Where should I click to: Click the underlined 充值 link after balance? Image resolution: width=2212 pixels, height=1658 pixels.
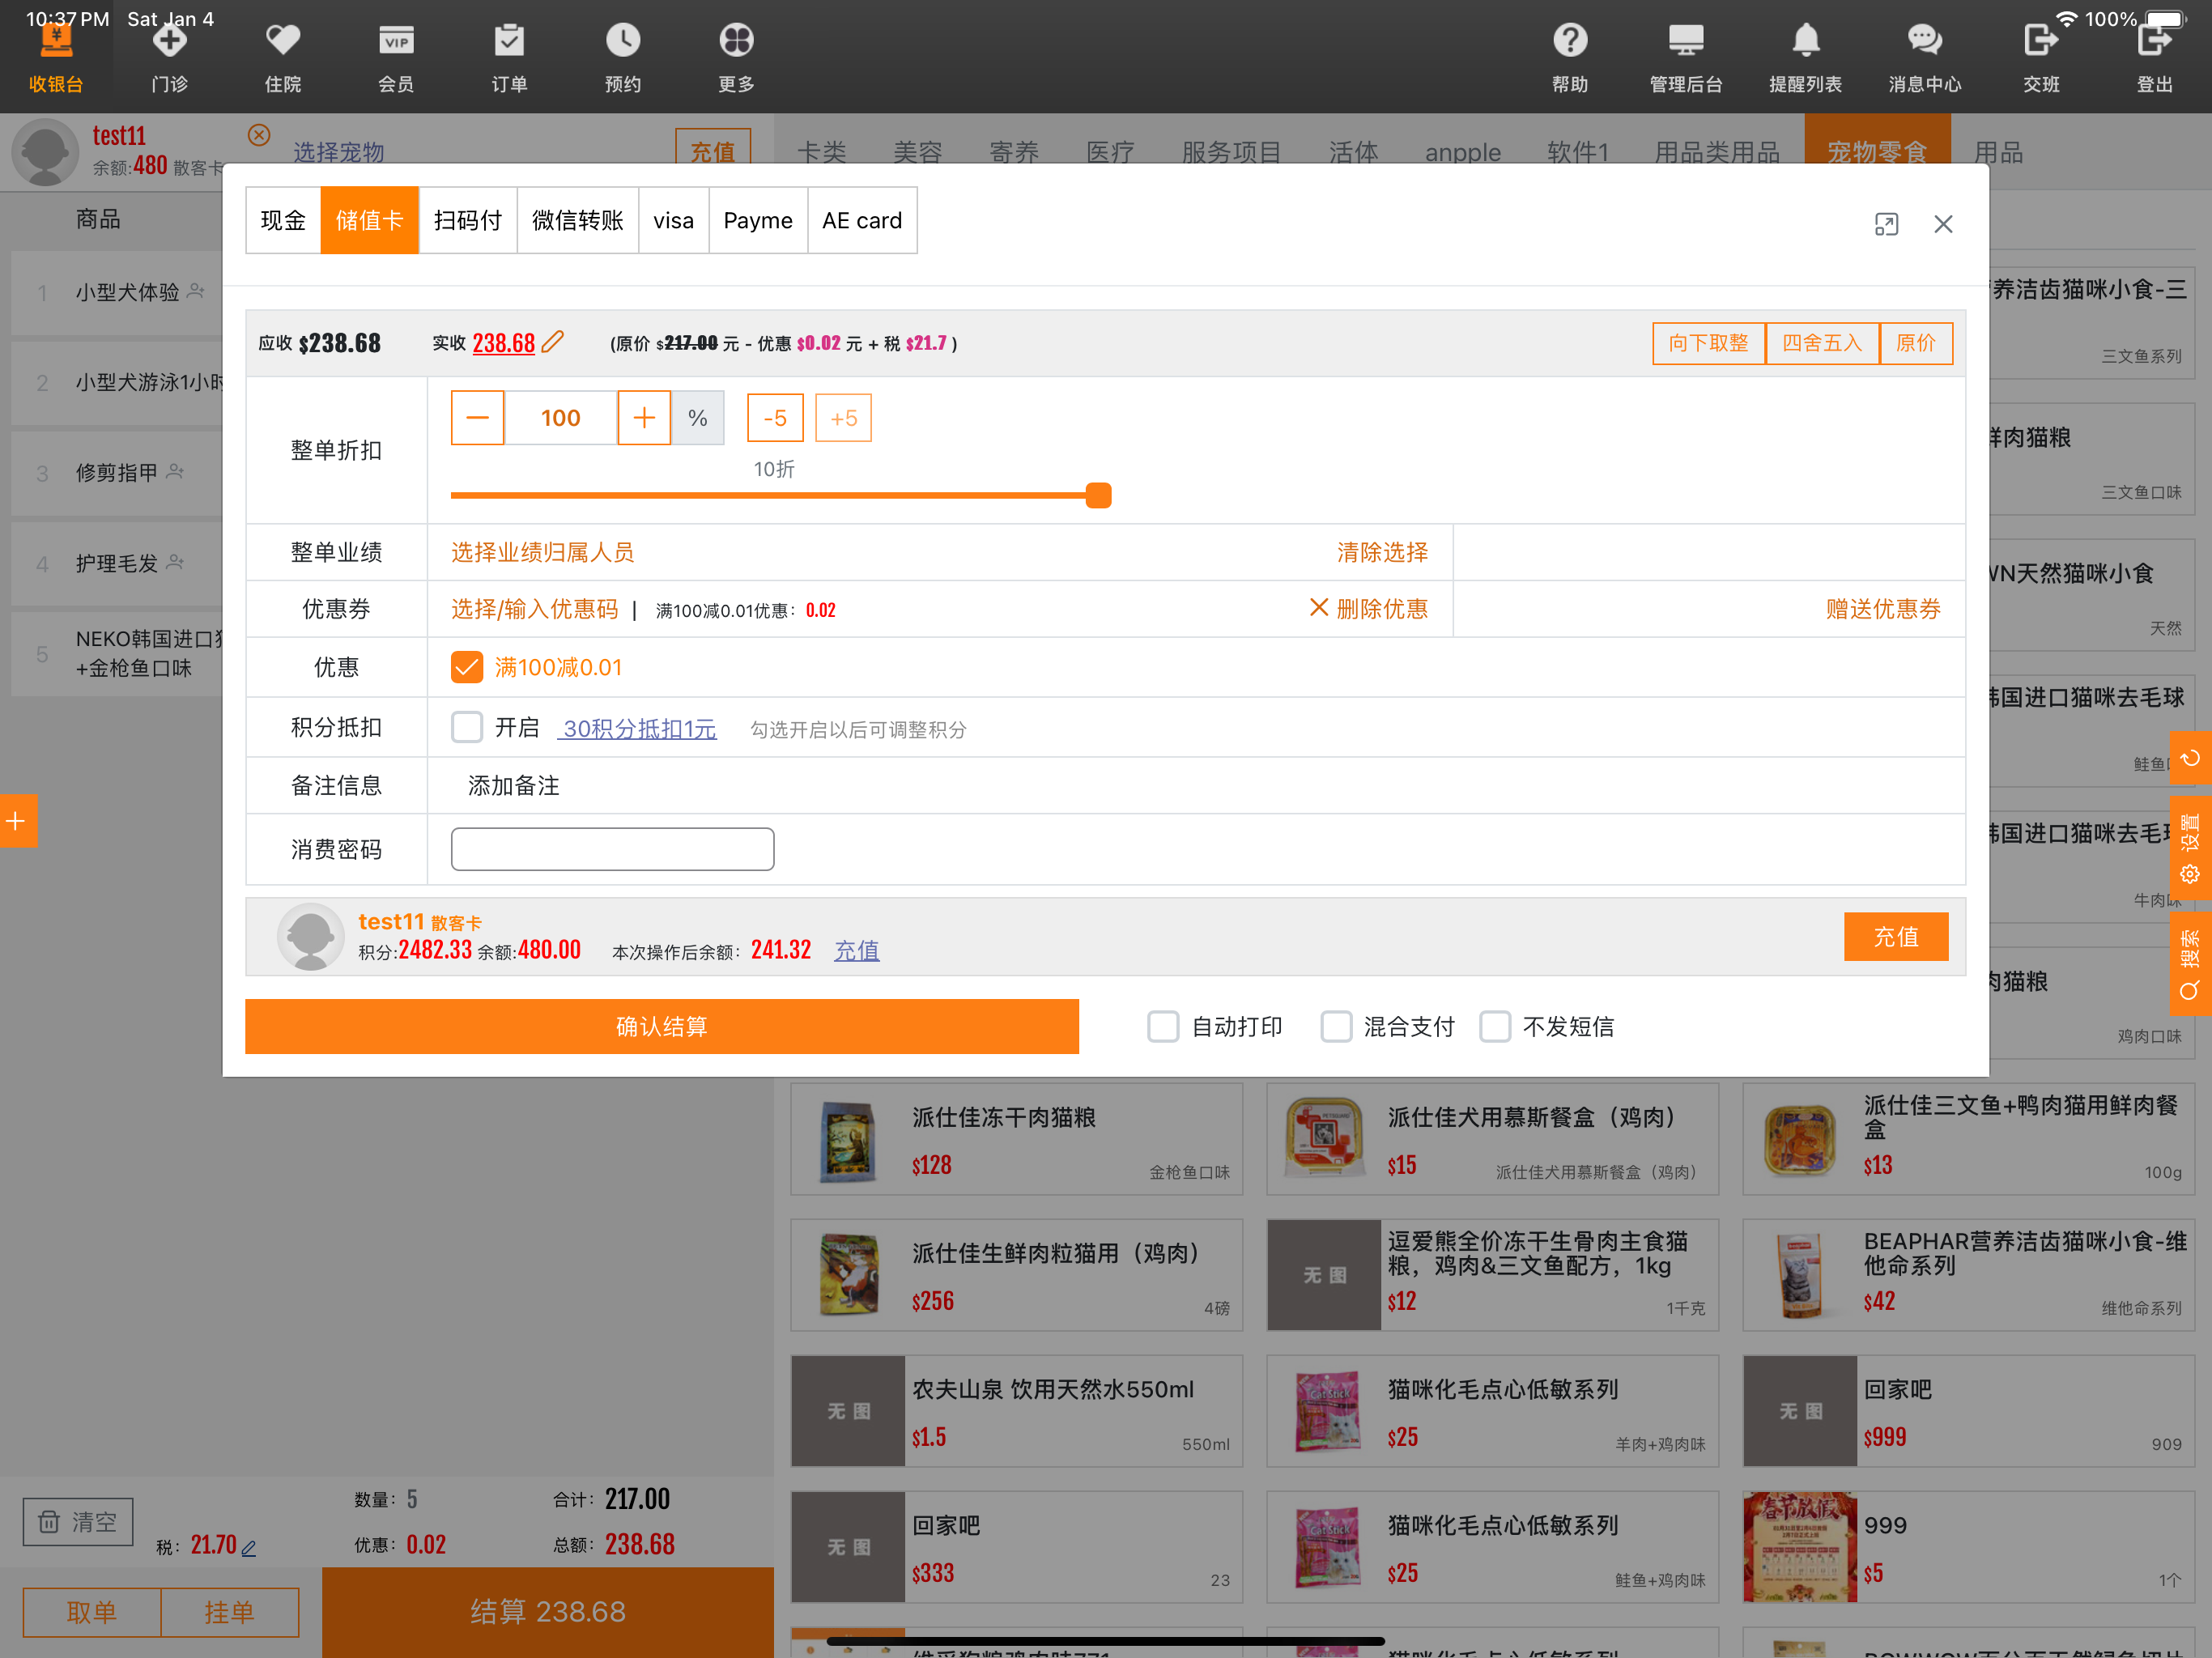[856, 950]
